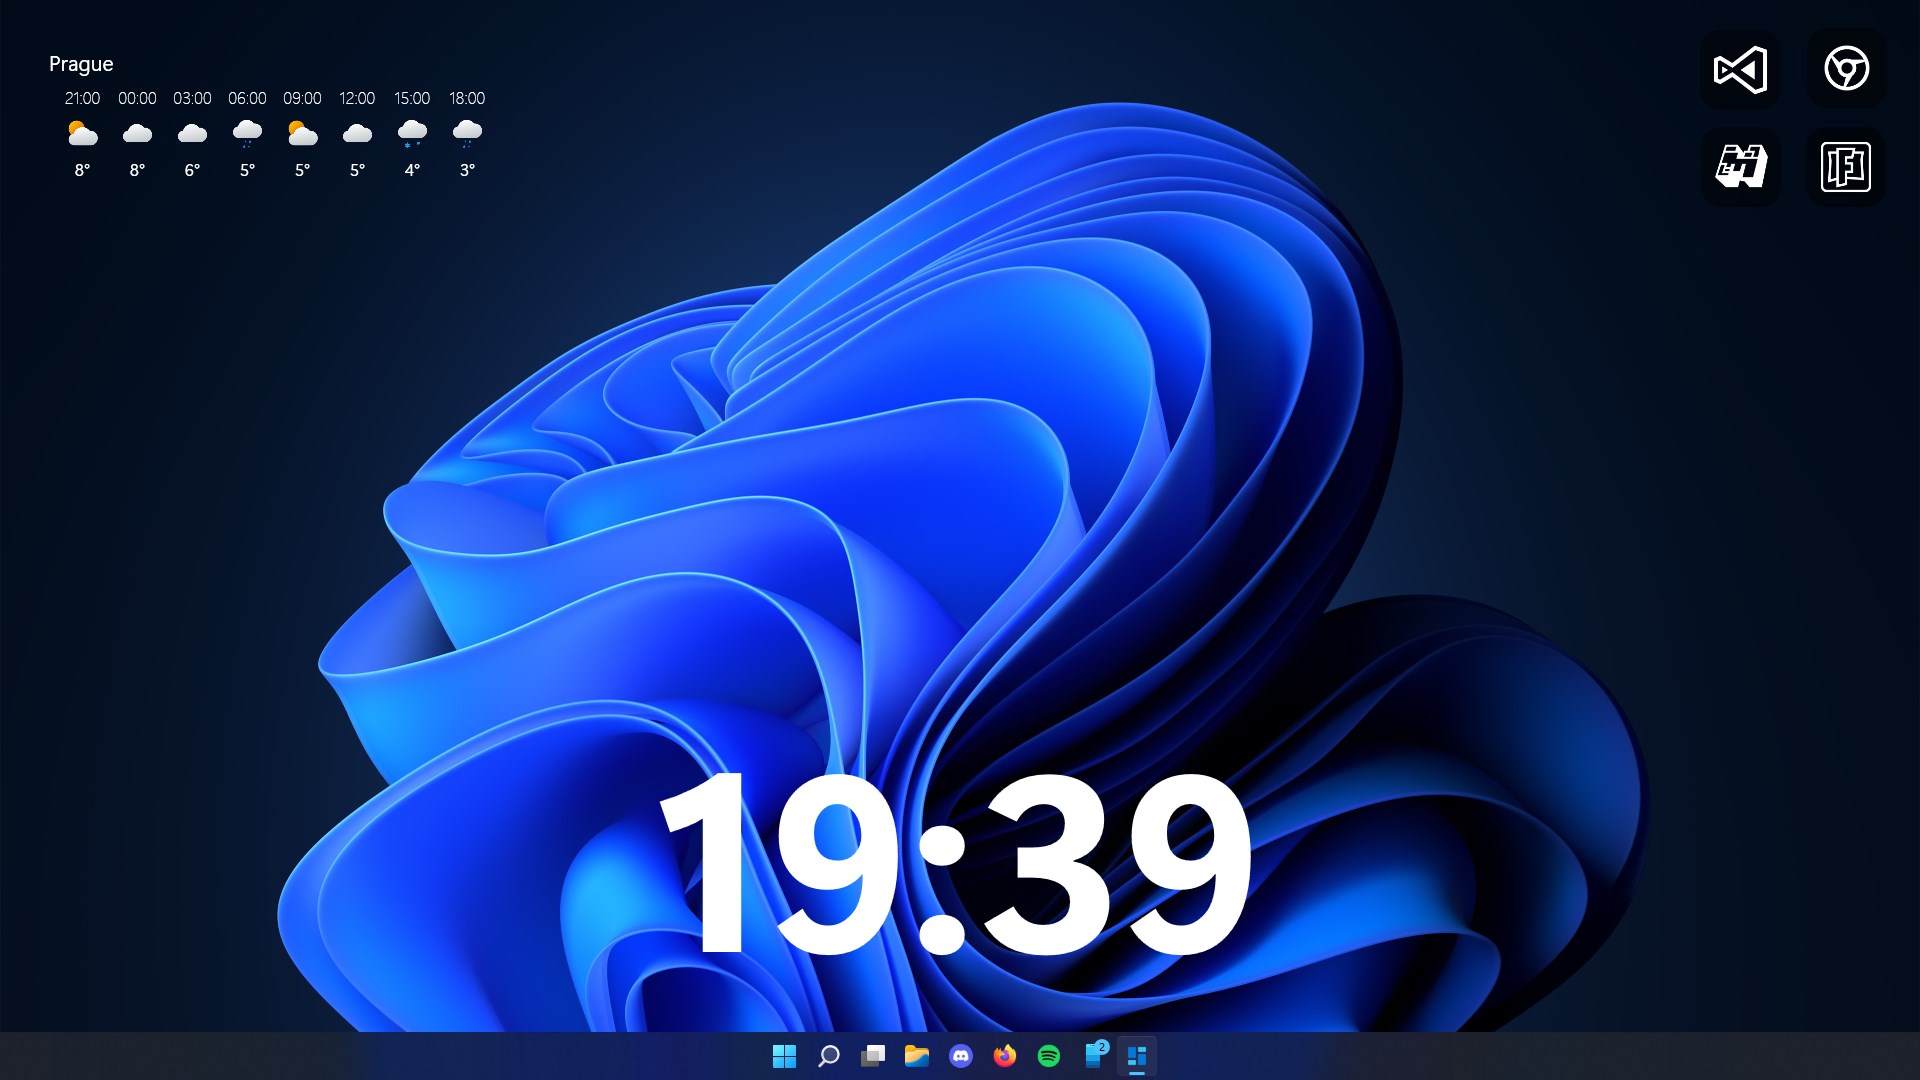Click the taskbar Search magnifier

(x=829, y=1056)
